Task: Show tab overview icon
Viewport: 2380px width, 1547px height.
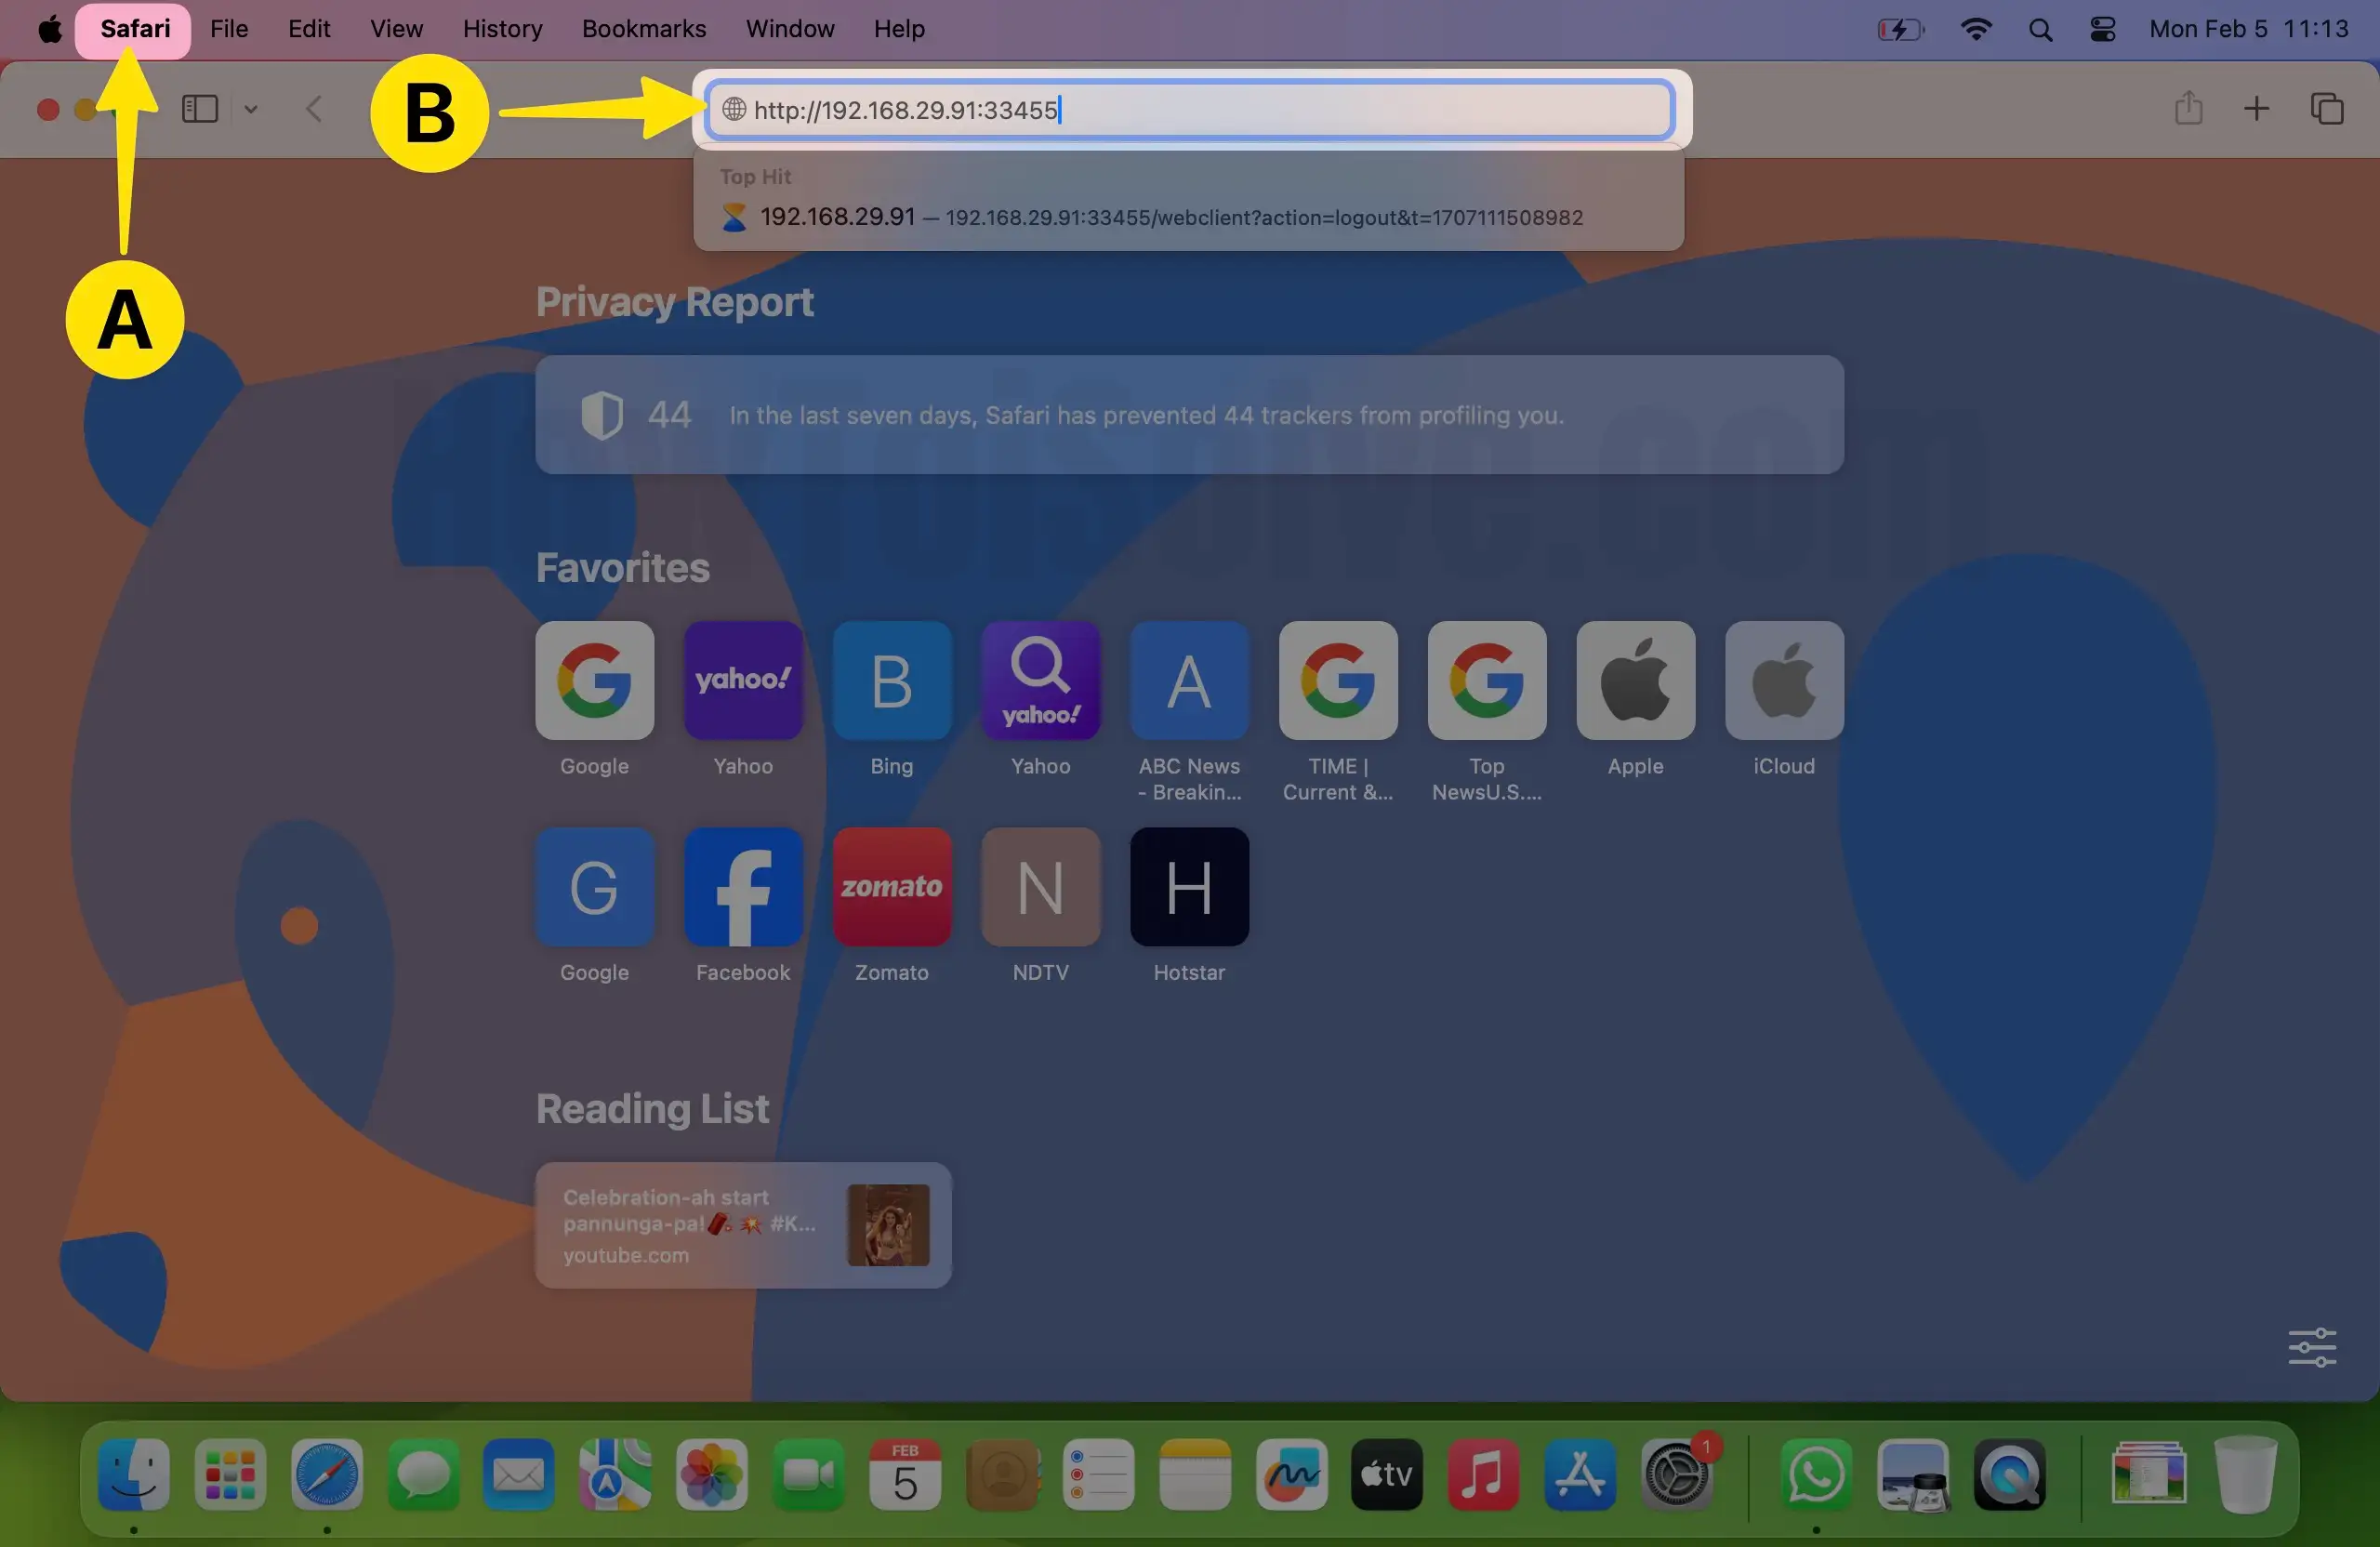Action: pyautogui.click(x=2326, y=108)
